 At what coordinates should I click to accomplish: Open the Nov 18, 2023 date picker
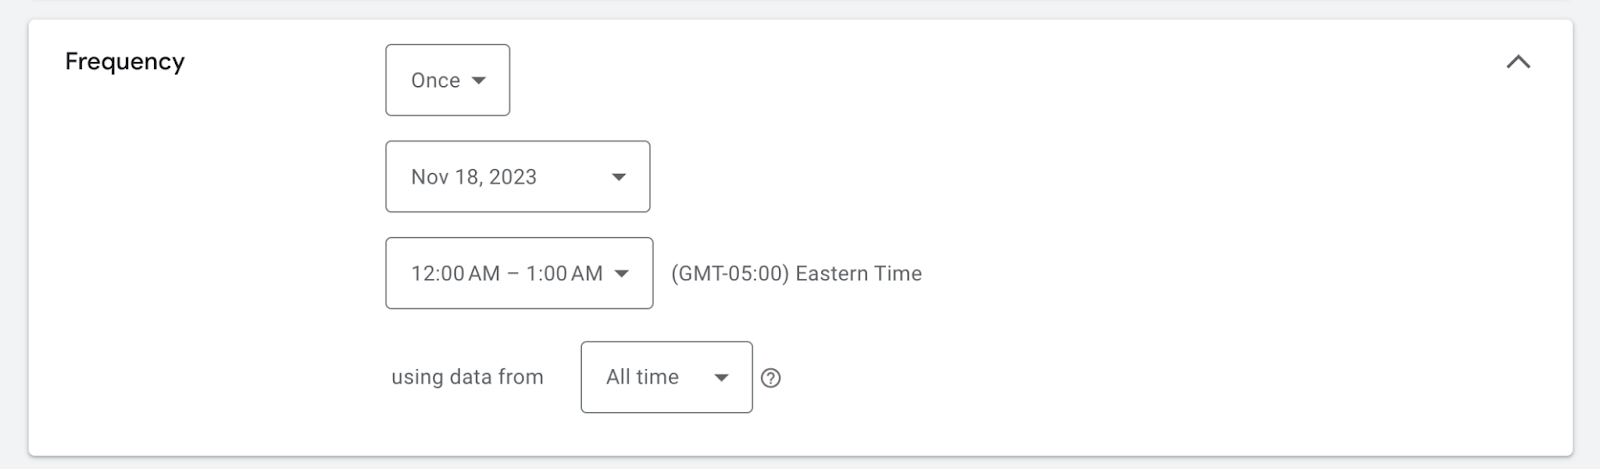pyautogui.click(x=517, y=177)
